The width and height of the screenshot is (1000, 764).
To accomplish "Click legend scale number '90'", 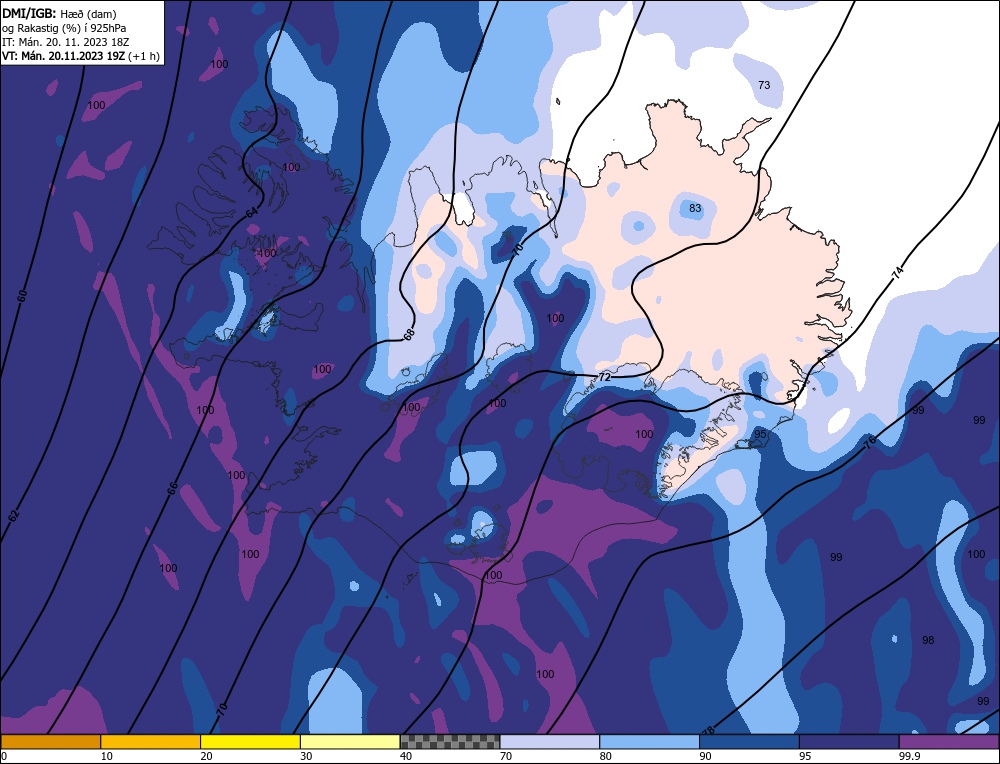I will tap(705, 756).
